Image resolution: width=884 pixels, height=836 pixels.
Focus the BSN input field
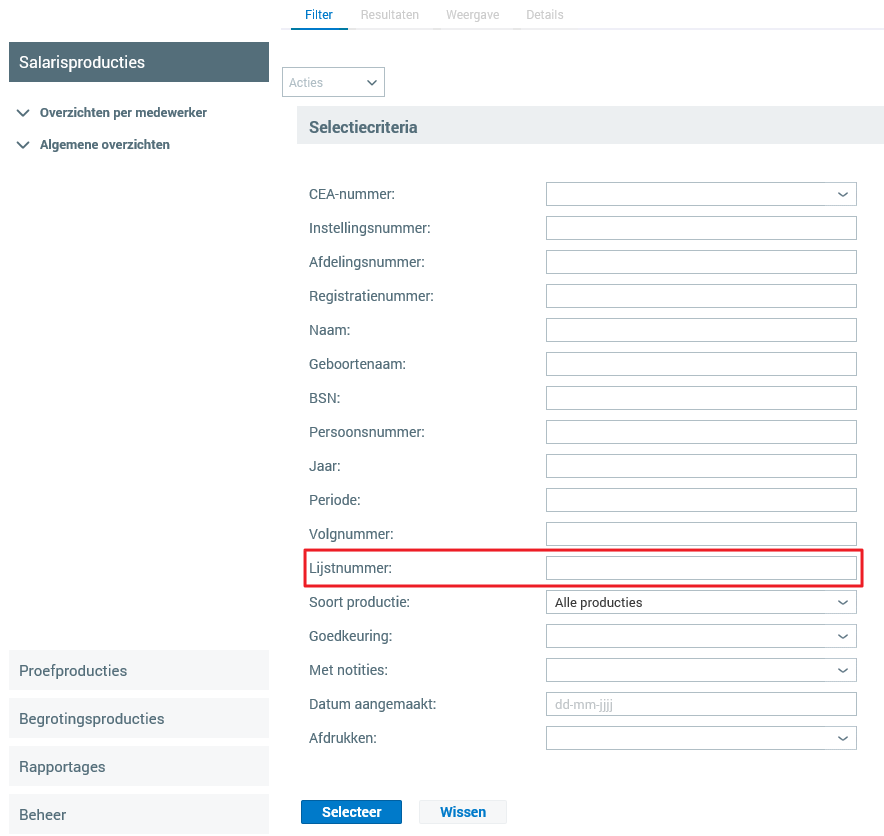(x=701, y=398)
